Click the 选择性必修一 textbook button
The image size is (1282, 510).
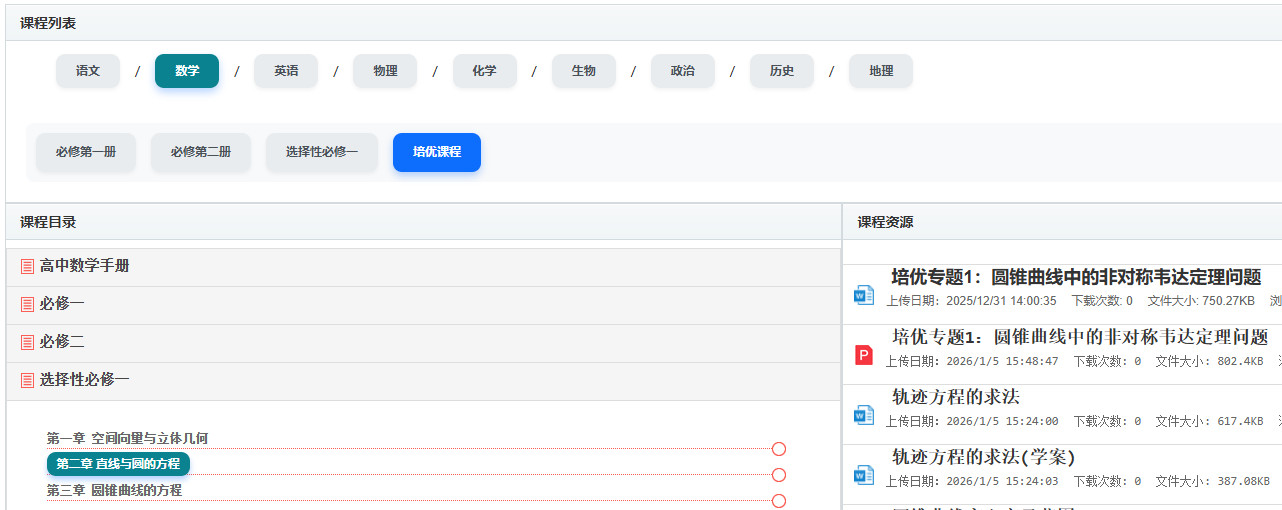coord(322,152)
